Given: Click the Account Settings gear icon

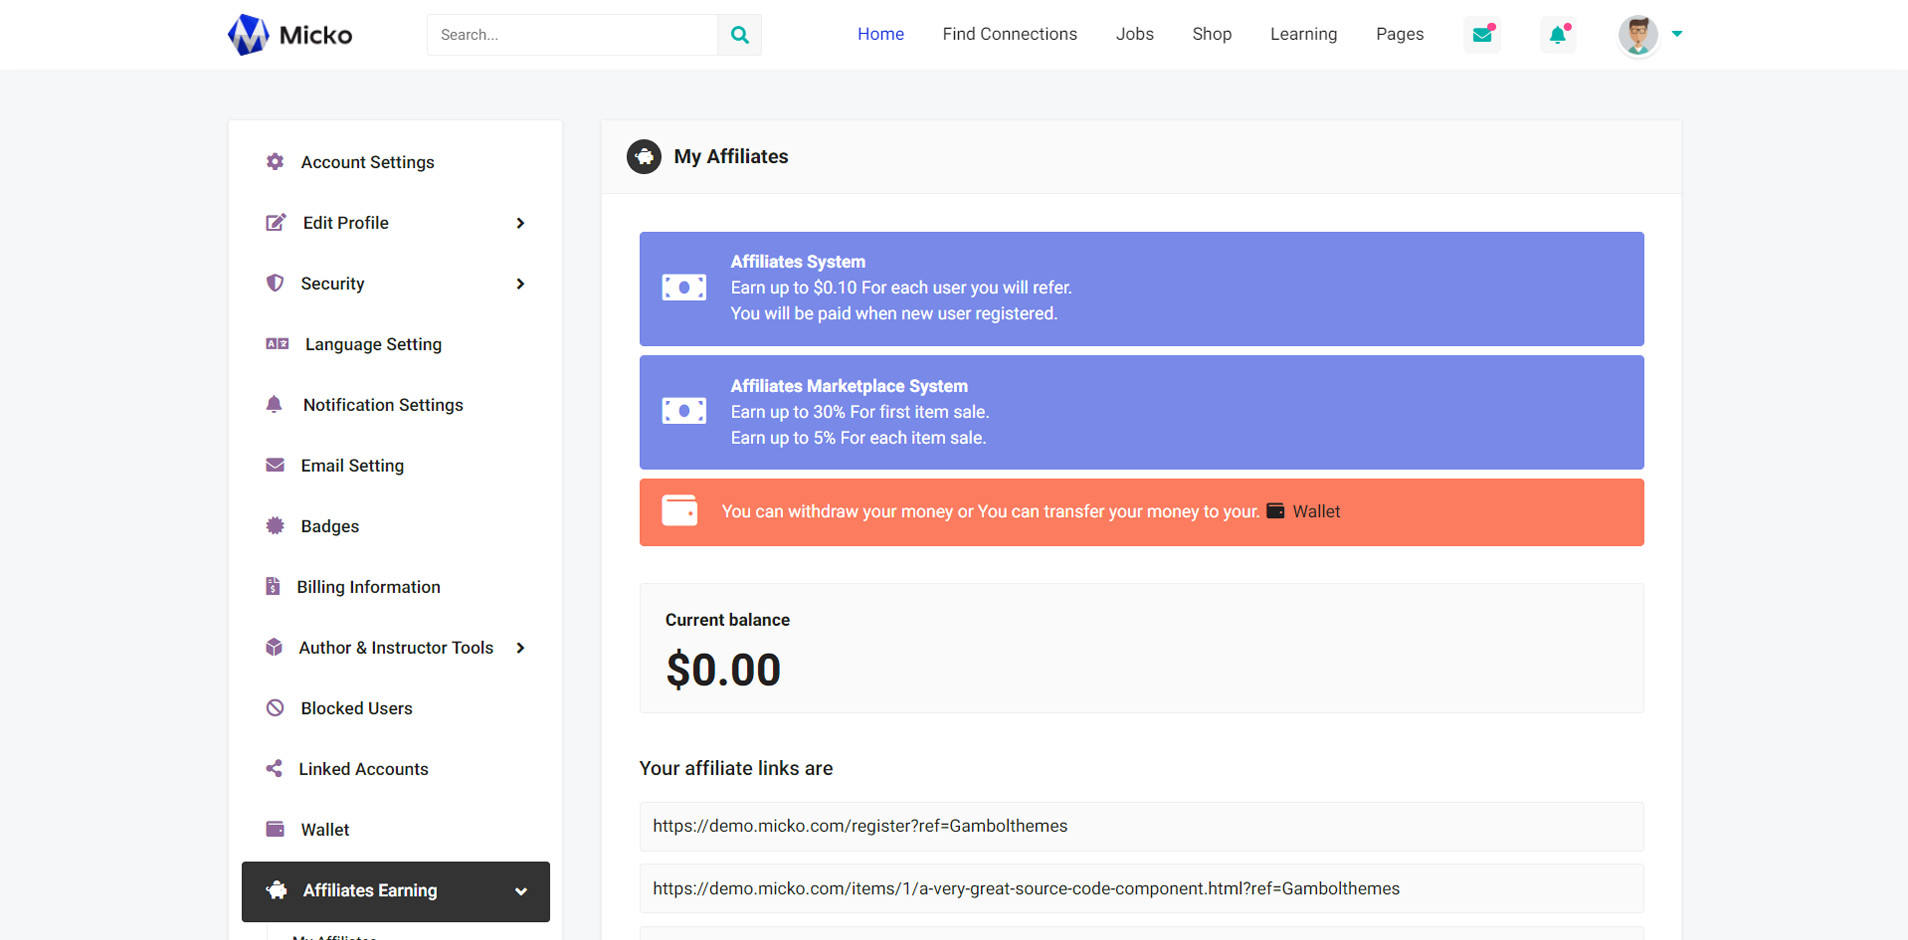Looking at the screenshot, I should click(x=275, y=162).
